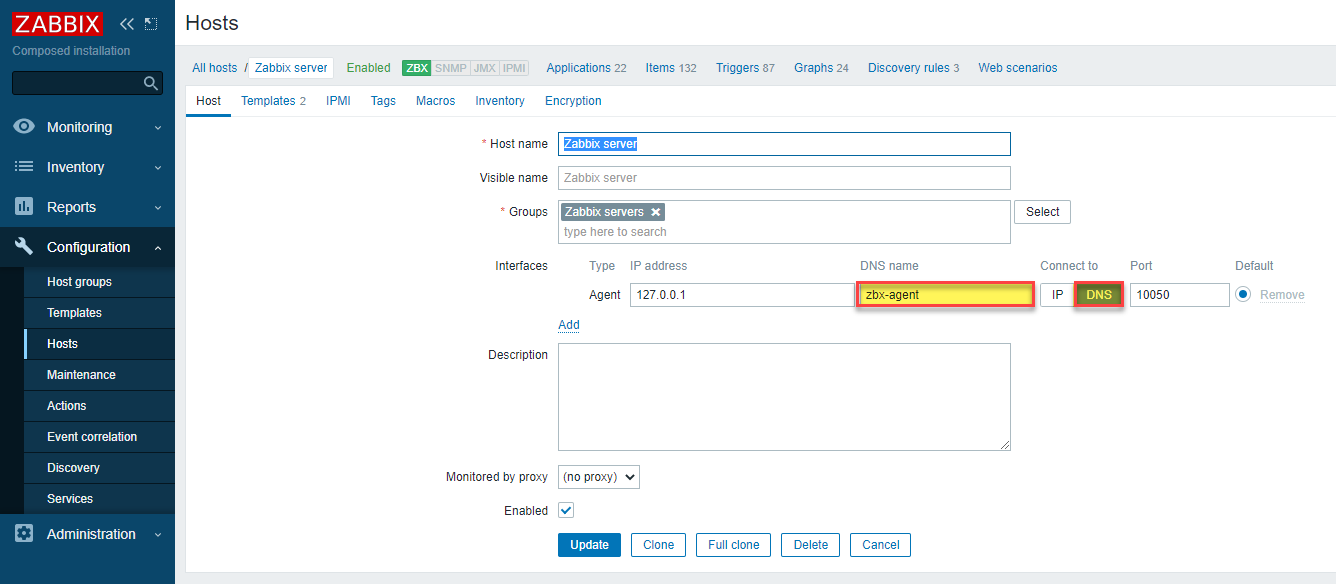Viewport: 1336px width, 584px height.
Task: Click into the DNS name field
Action: click(945, 295)
